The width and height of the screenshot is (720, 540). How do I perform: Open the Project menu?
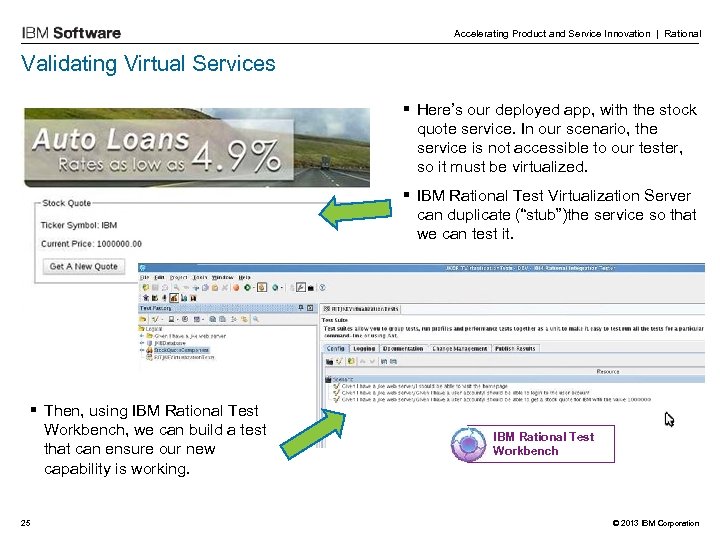click(x=179, y=277)
